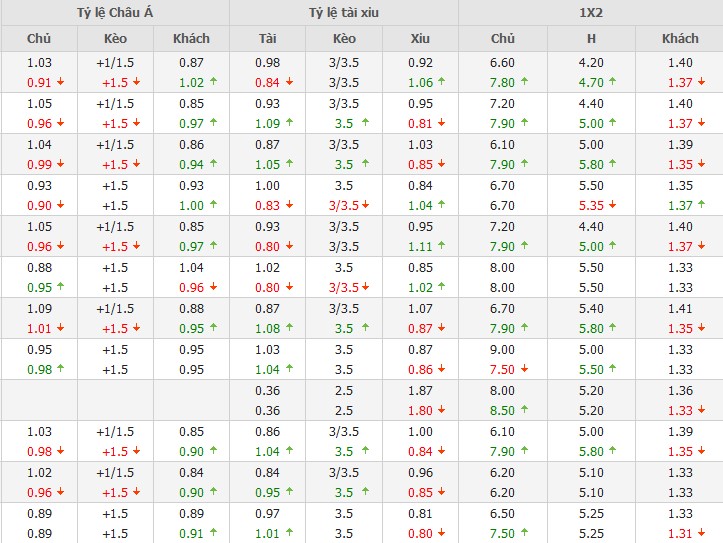
Task: Select the Tỷ lệ tài xiu header
Action: 343,13
